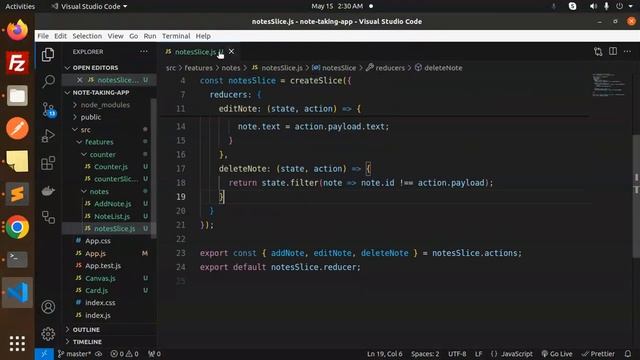The height and width of the screenshot is (360, 640).
Task: Launch FileZilla from the dock
Action: (x=17, y=63)
